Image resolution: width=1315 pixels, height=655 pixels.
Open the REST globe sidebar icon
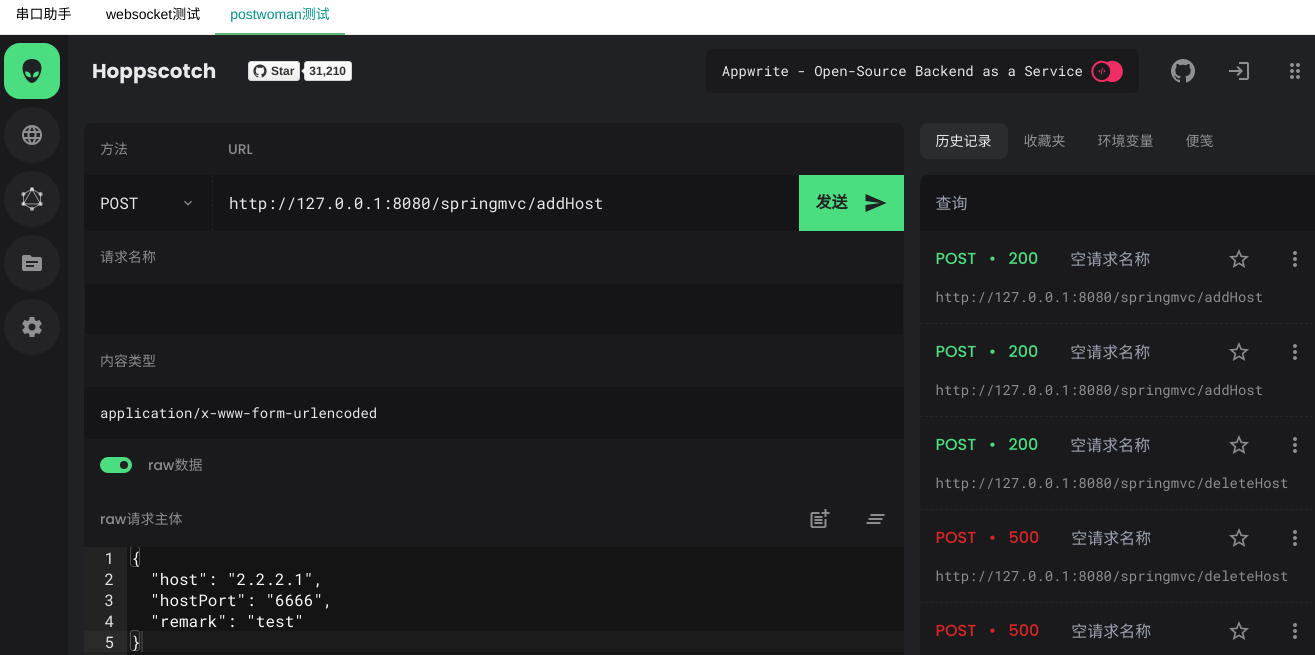32,135
